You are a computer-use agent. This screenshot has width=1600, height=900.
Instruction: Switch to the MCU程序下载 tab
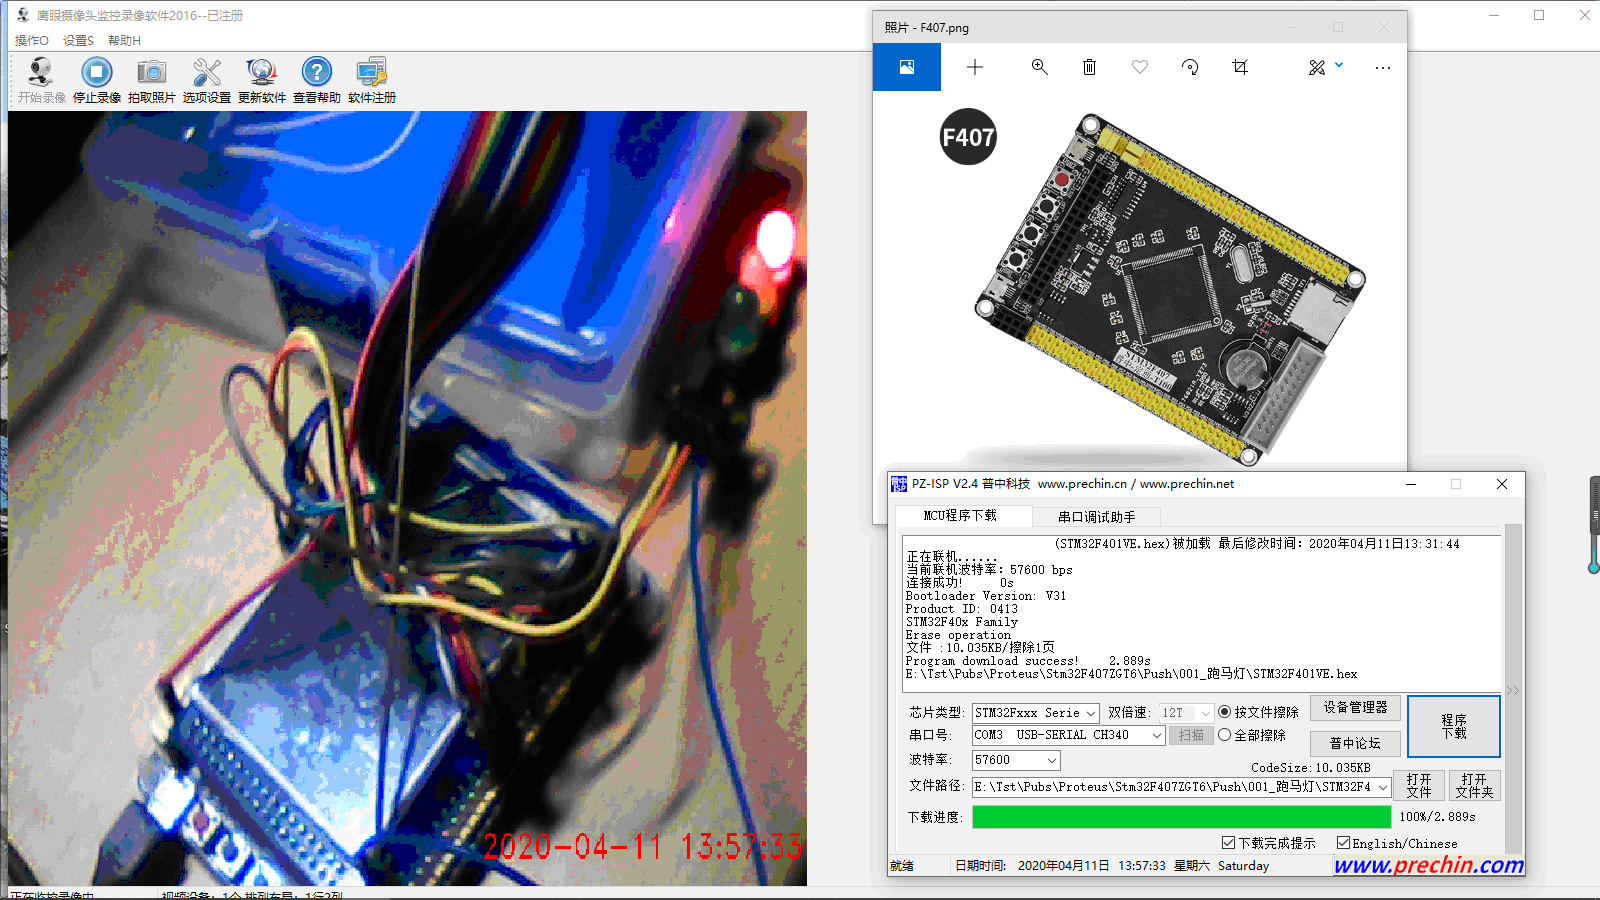pos(960,516)
